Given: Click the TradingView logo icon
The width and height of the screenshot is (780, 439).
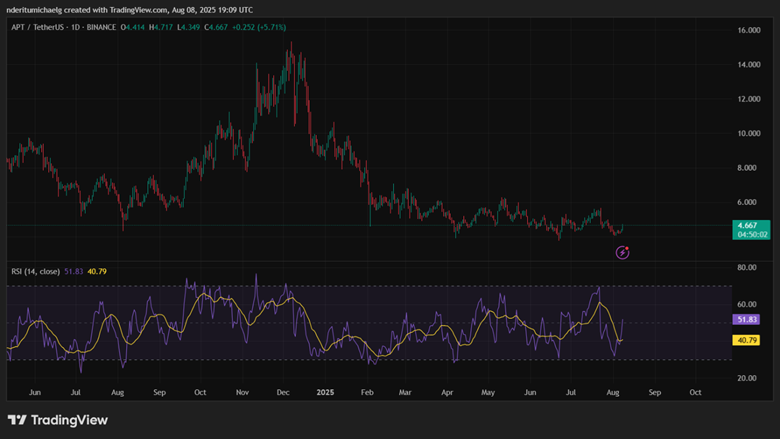Looking at the screenshot, I should [17, 420].
